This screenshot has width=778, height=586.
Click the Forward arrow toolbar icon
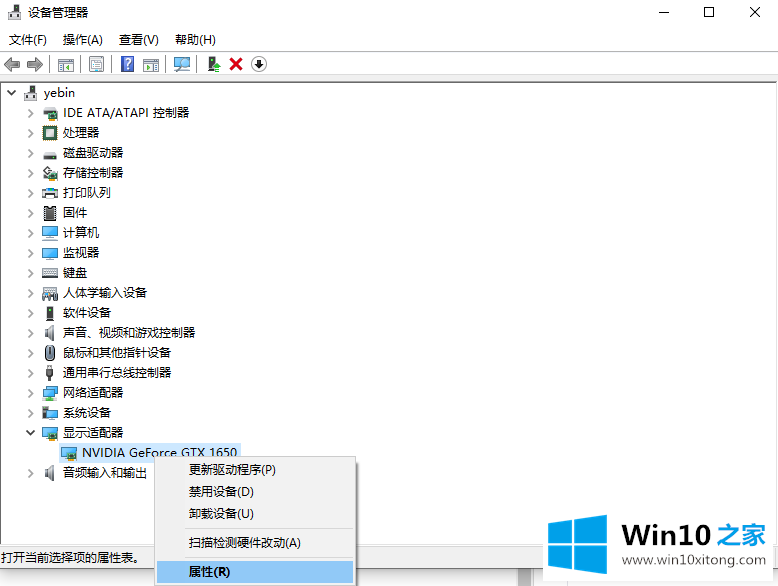[x=35, y=64]
